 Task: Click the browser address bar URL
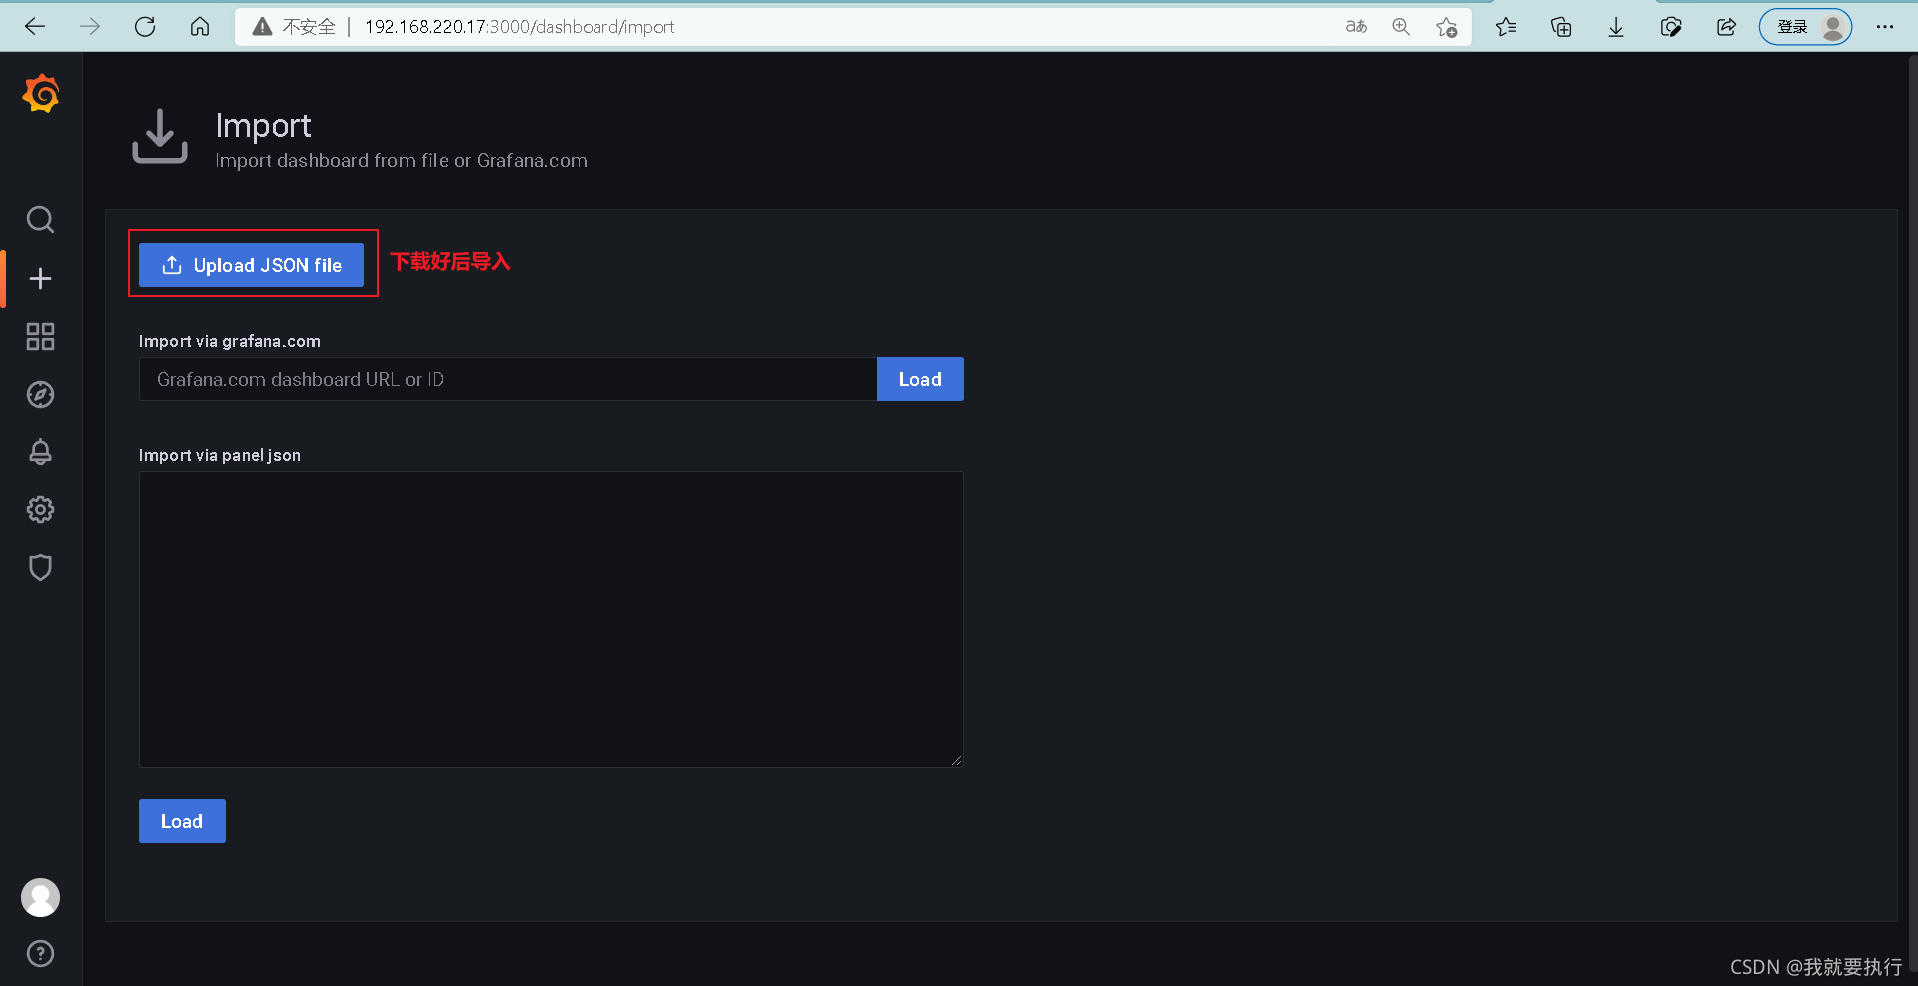(519, 27)
